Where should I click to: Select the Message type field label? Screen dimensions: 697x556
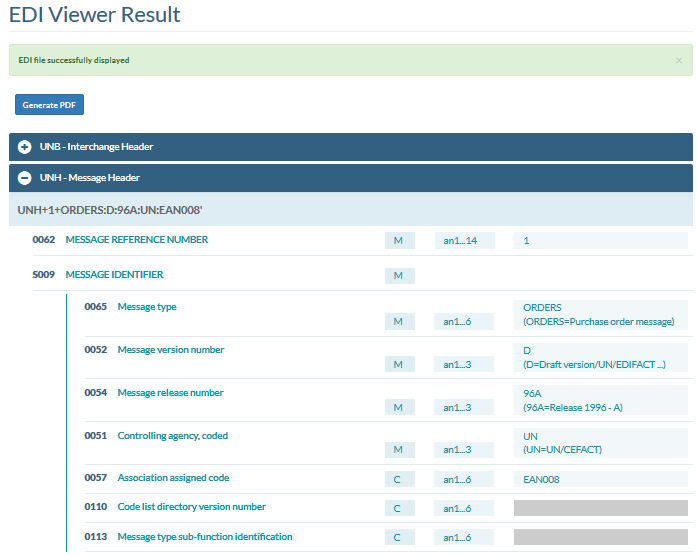click(x=146, y=307)
